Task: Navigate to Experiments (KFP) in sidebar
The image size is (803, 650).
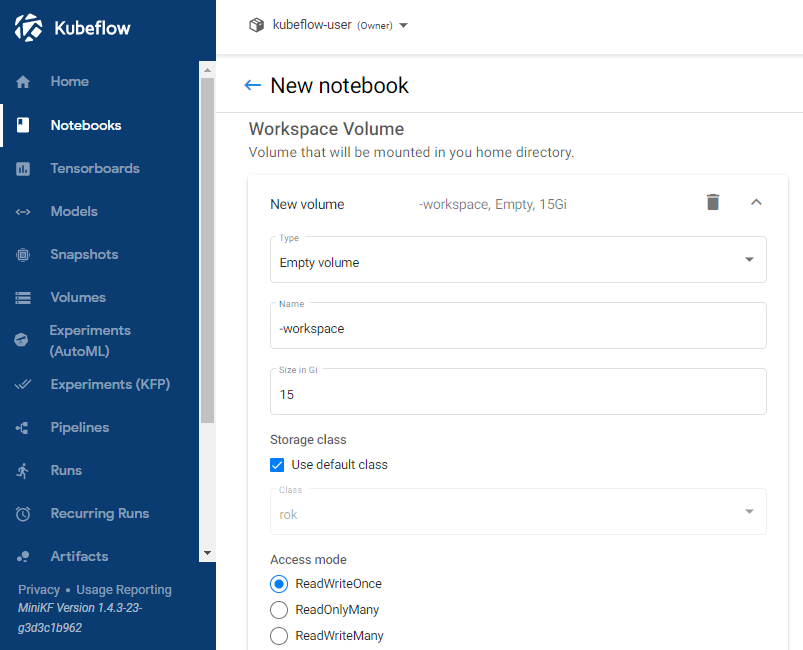Action: (x=110, y=385)
